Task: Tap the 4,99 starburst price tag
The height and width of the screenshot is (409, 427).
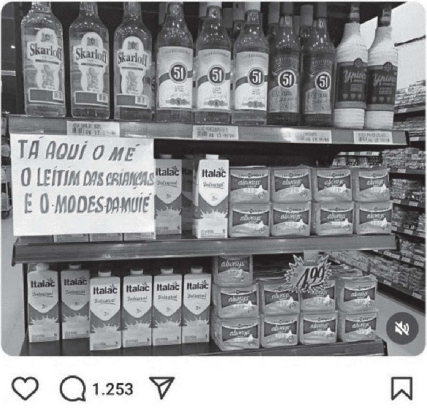Action: coord(309,274)
